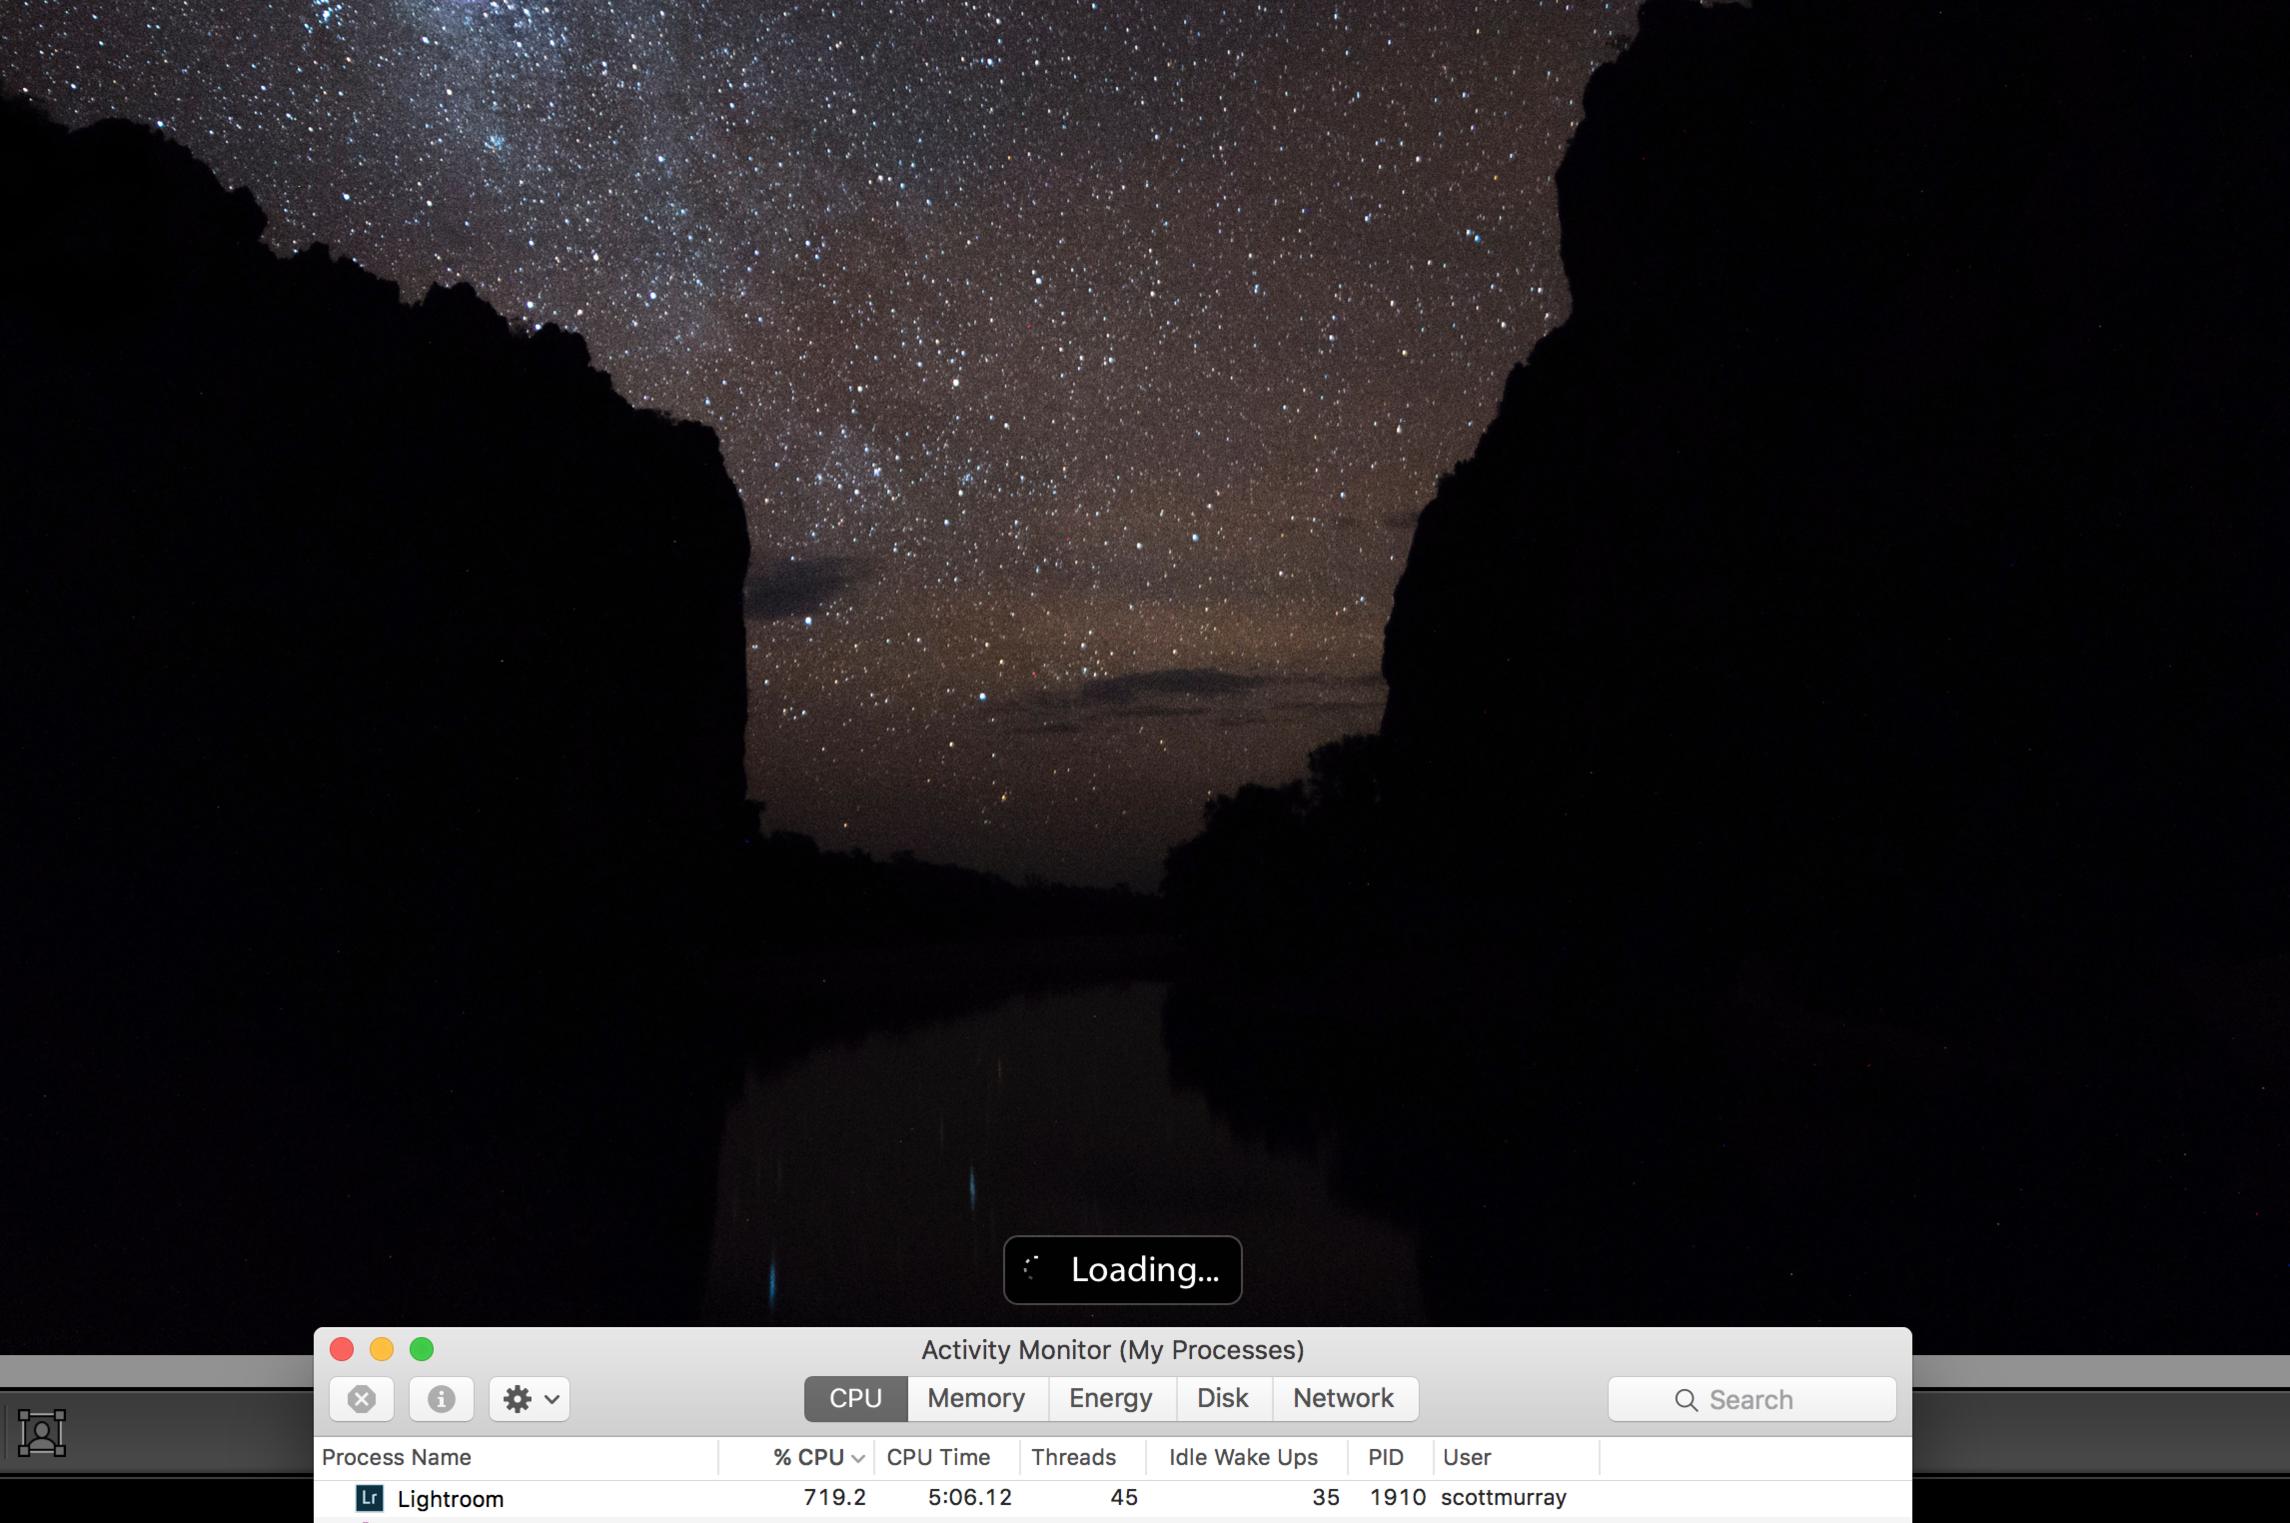The height and width of the screenshot is (1523, 2290).
Task: Click the inspect process info button
Action: click(441, 1398)
